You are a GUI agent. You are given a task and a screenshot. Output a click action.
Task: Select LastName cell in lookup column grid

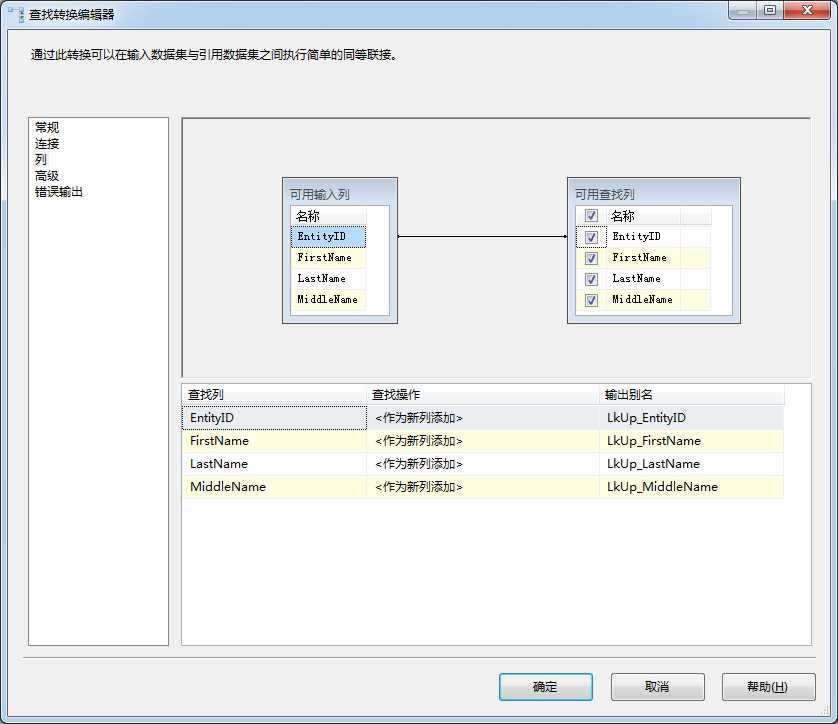click(274, 464)
